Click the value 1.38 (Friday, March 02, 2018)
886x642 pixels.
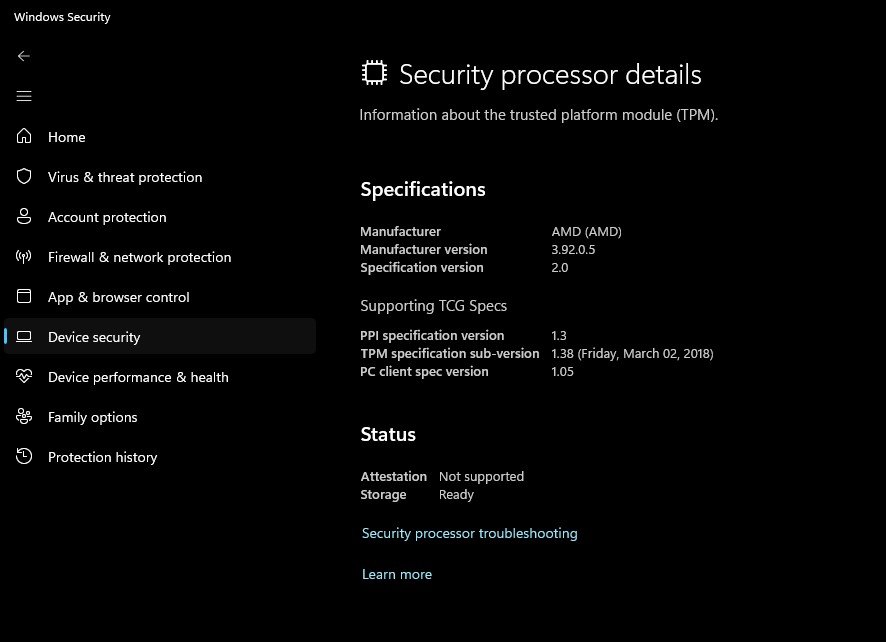632,354
